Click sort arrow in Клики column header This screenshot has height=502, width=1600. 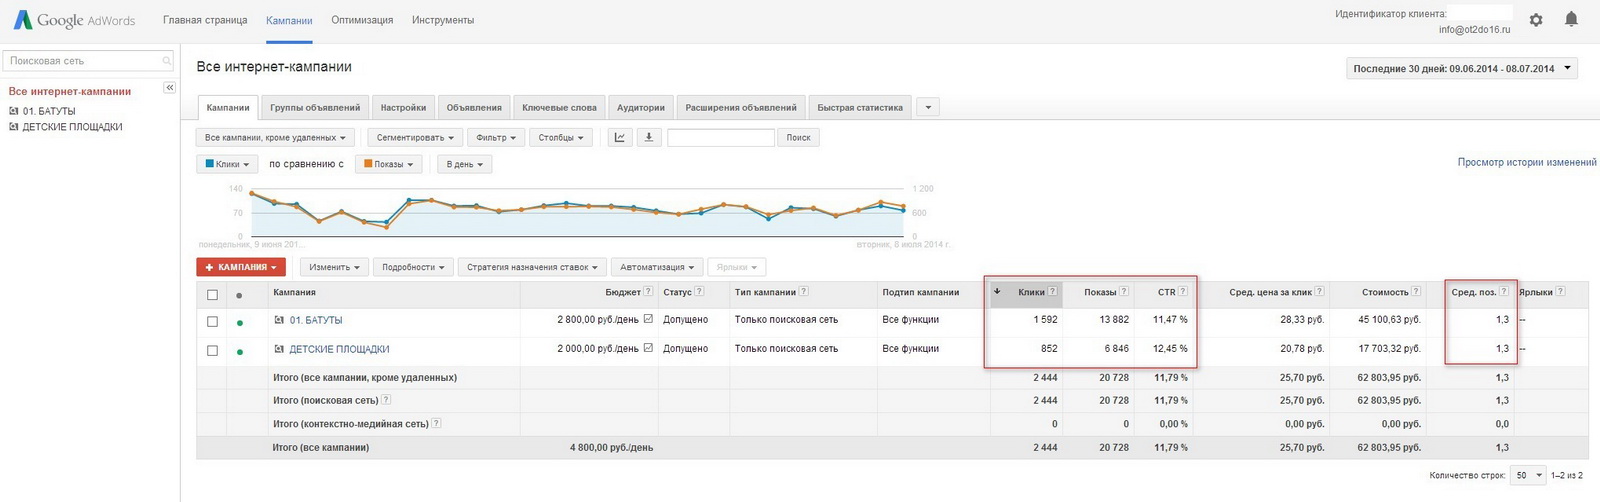point(997,292)
